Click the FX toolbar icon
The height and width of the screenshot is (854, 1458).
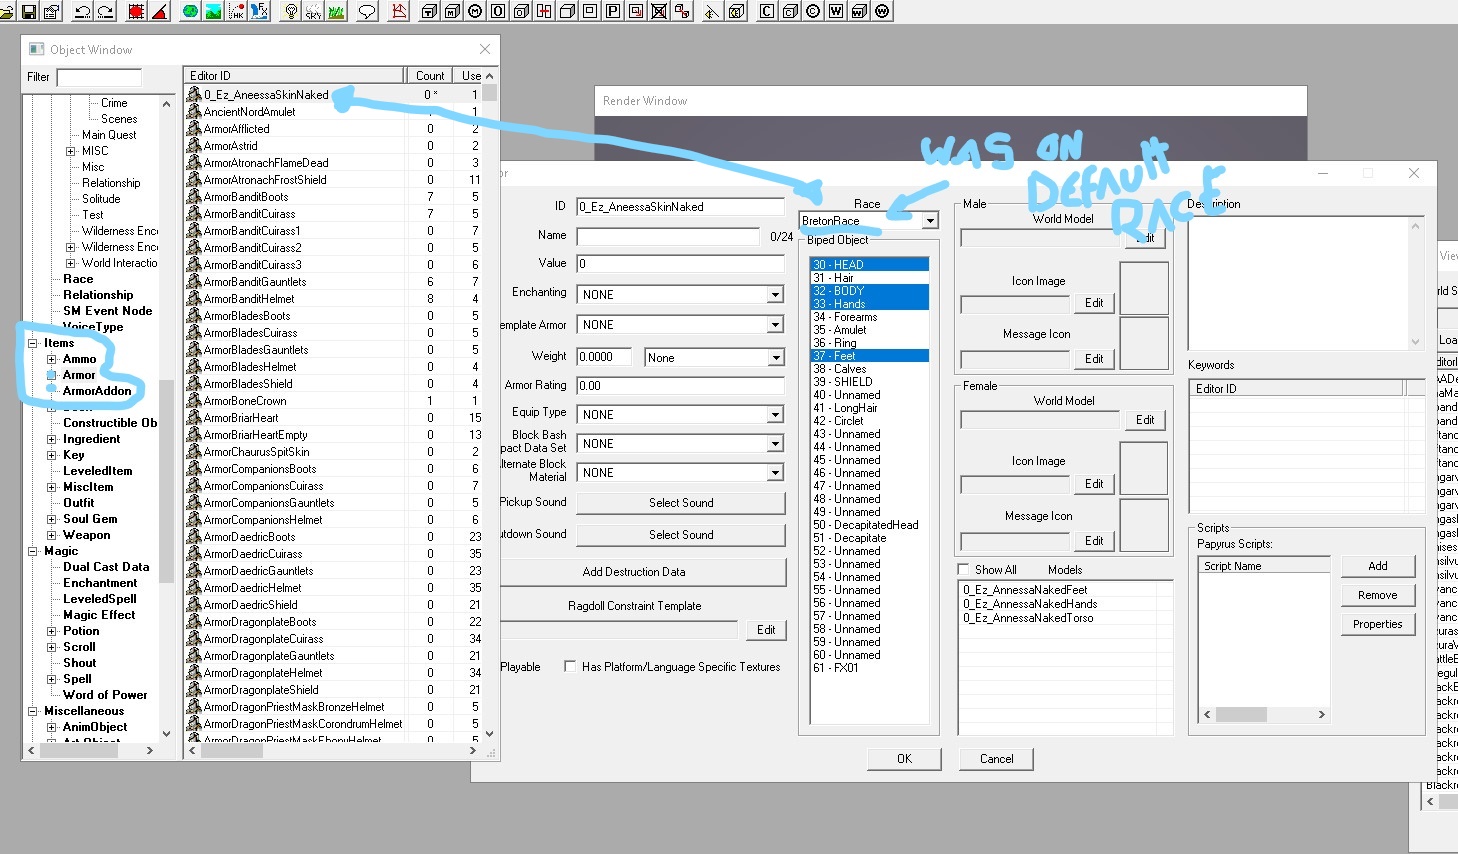[260, 11]
